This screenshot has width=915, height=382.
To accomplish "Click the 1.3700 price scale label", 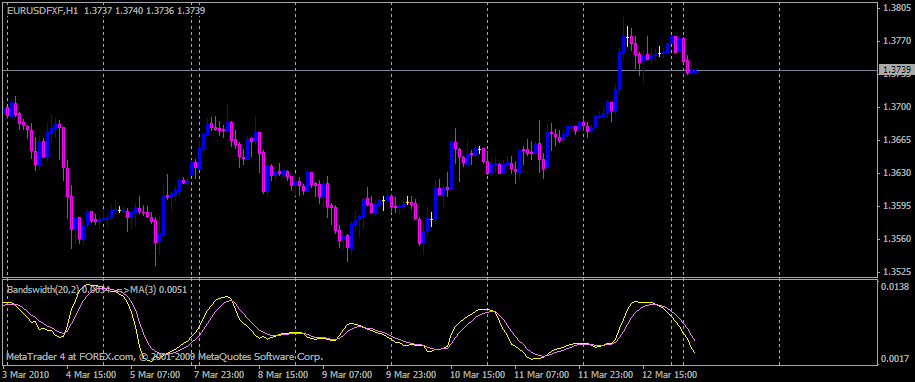I will [897, 107].
